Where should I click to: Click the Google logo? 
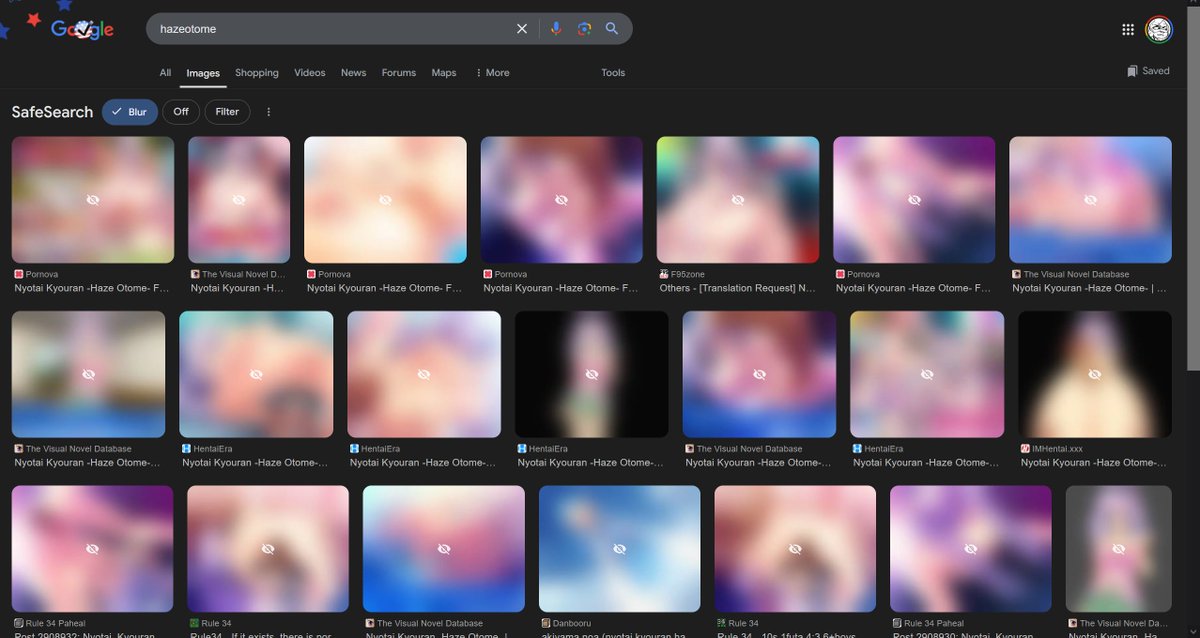[82, 29]
